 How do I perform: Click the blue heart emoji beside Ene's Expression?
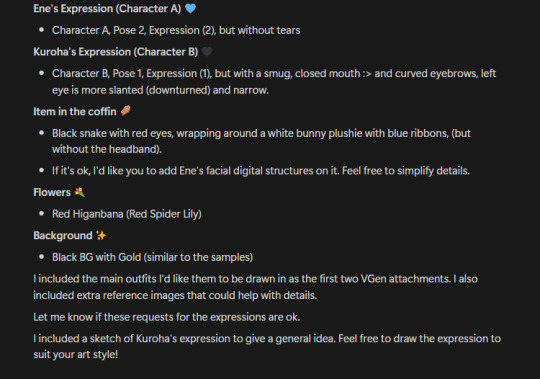point(190,8)
